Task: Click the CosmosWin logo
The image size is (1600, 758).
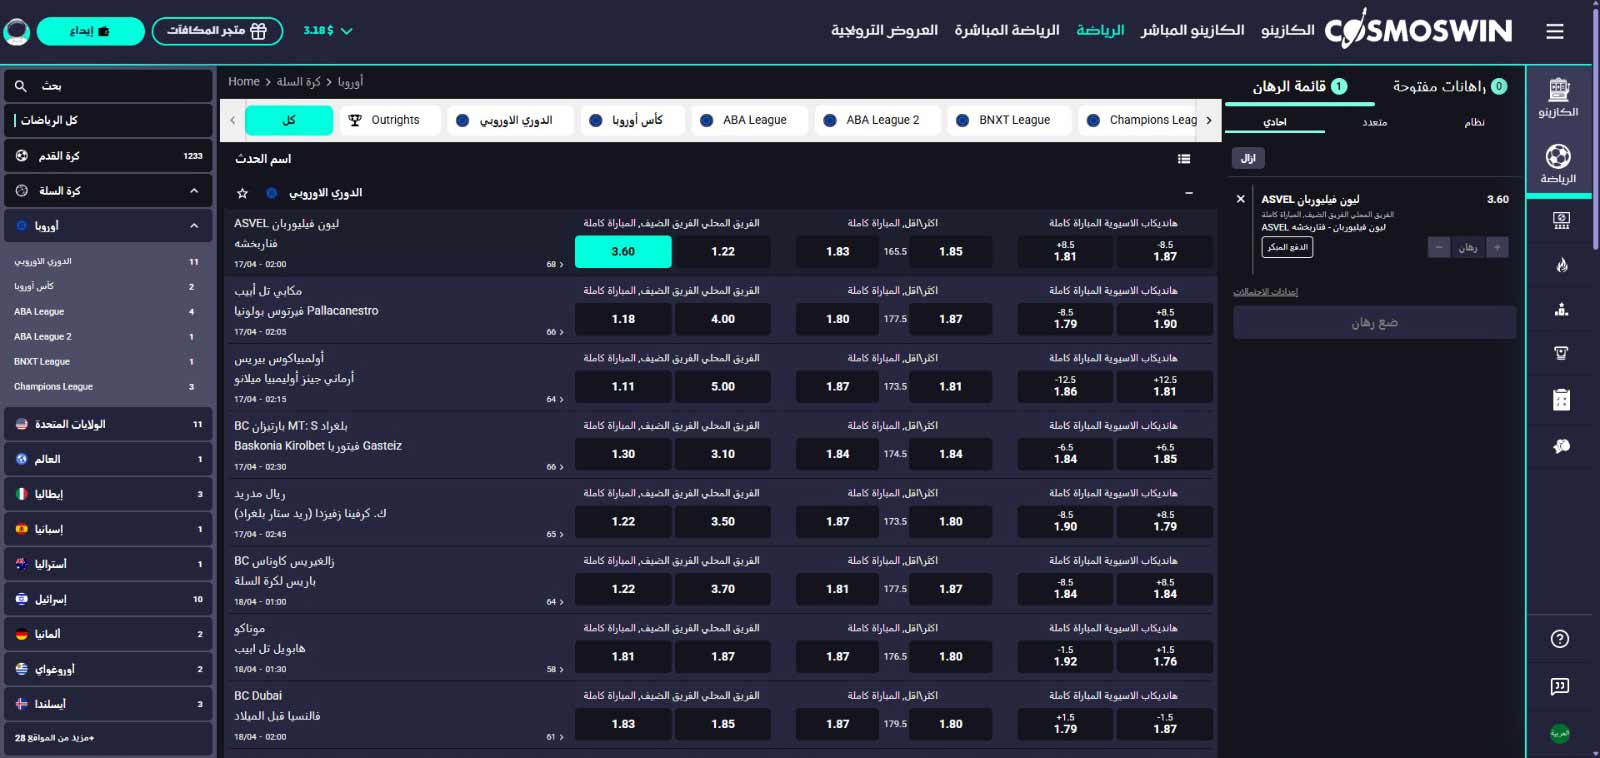Action: [1419, 31]
